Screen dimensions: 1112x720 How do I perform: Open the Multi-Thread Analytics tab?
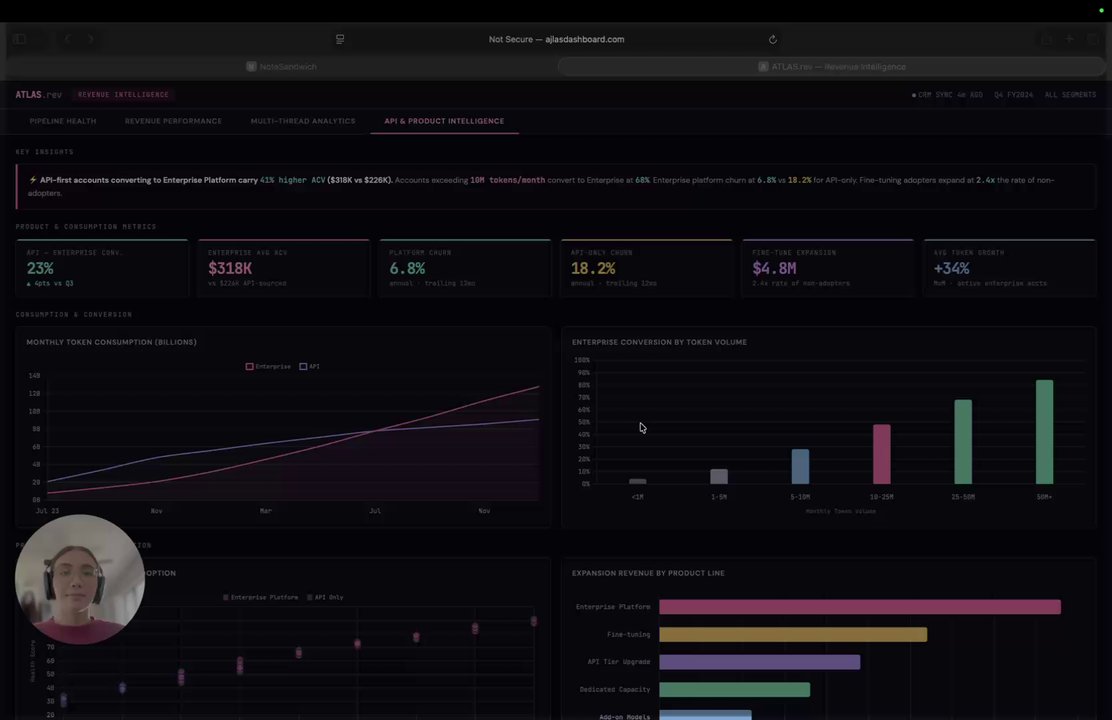pos(303,121)
